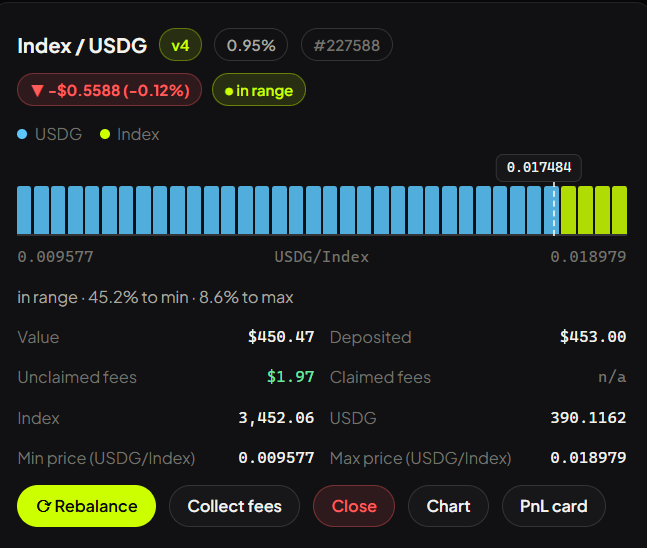Click the red down-triangle loss icon

38,90
